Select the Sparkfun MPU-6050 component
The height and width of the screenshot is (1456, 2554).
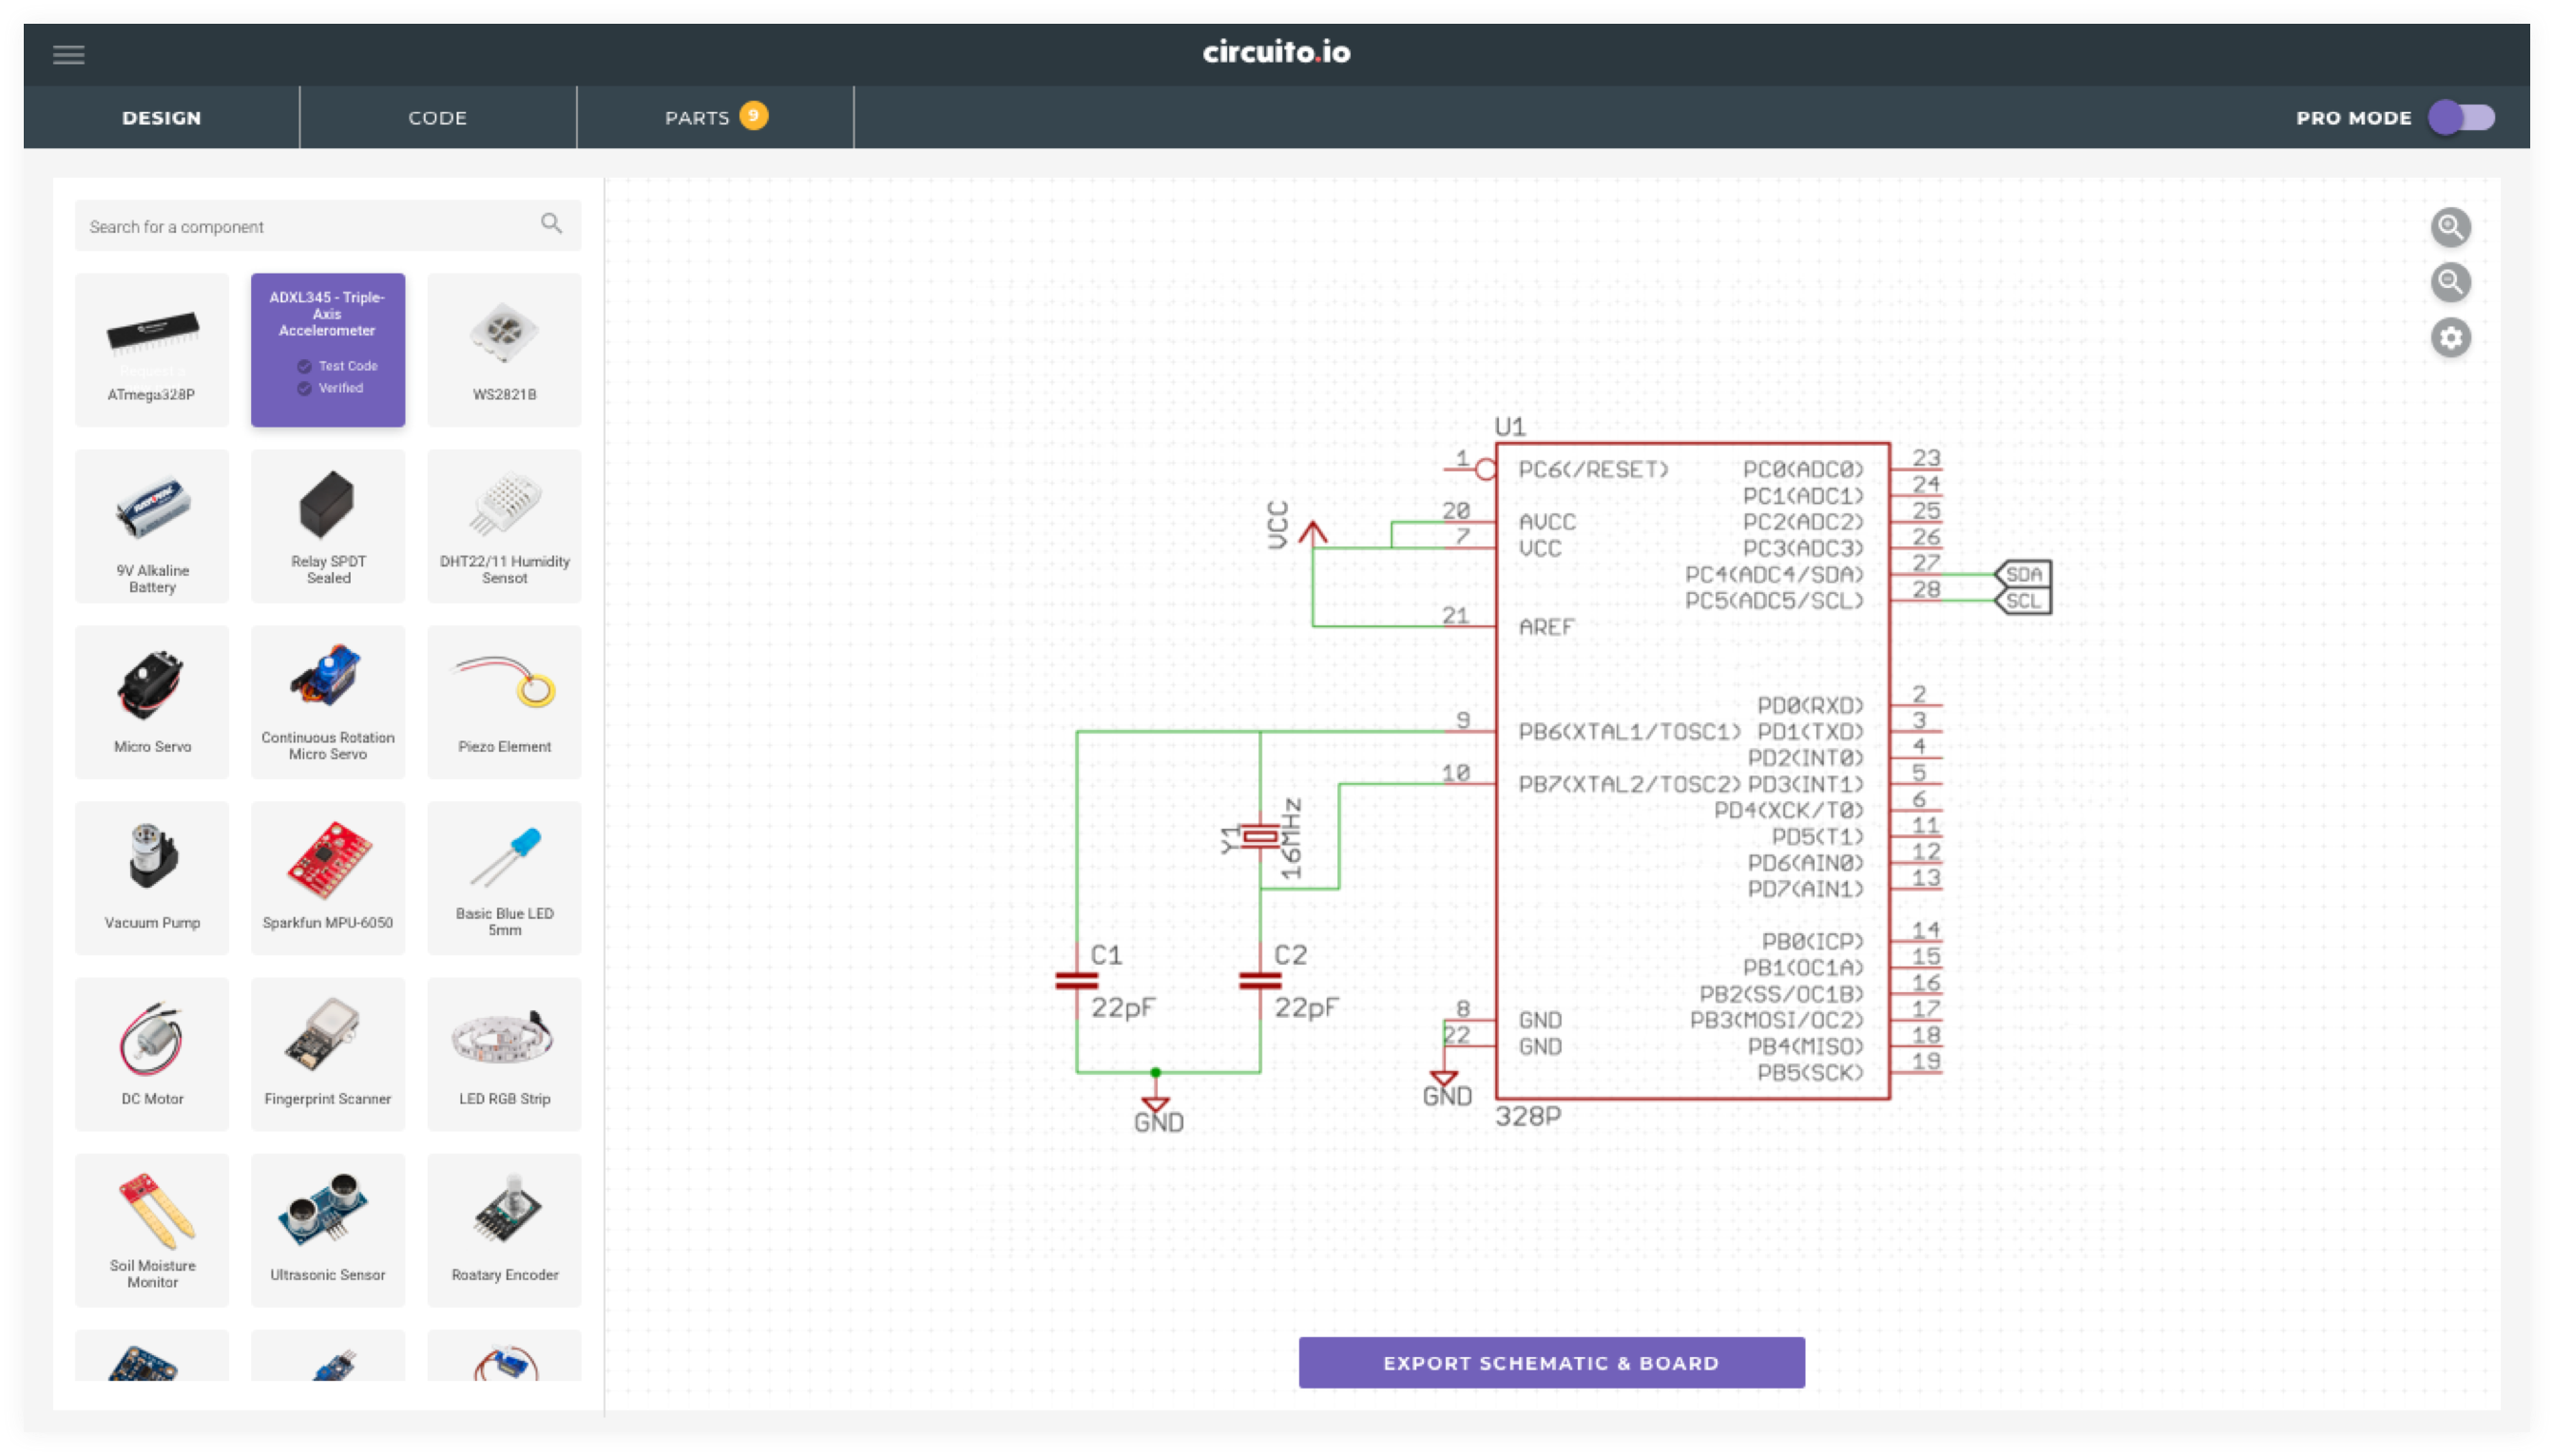tap(328, 878)
